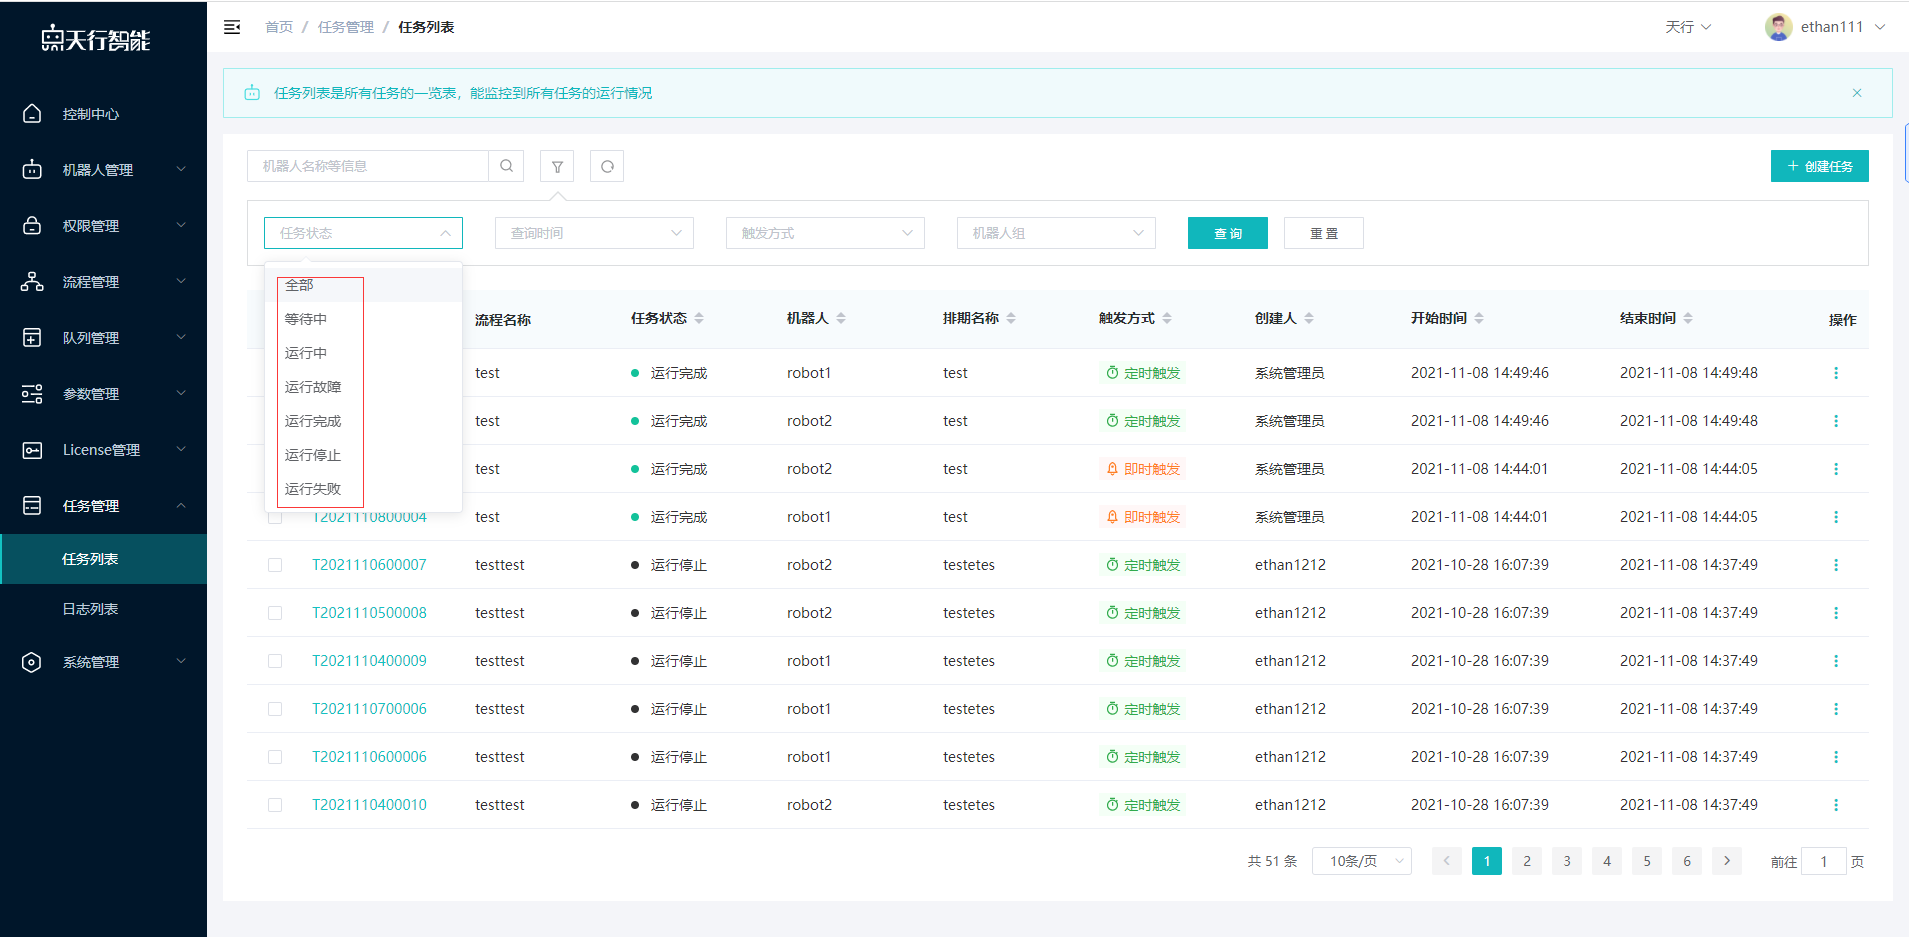The image size is (1909, 937).
Task: Click the 权限管理 lock icon
Action: click(x=32, y=226)
